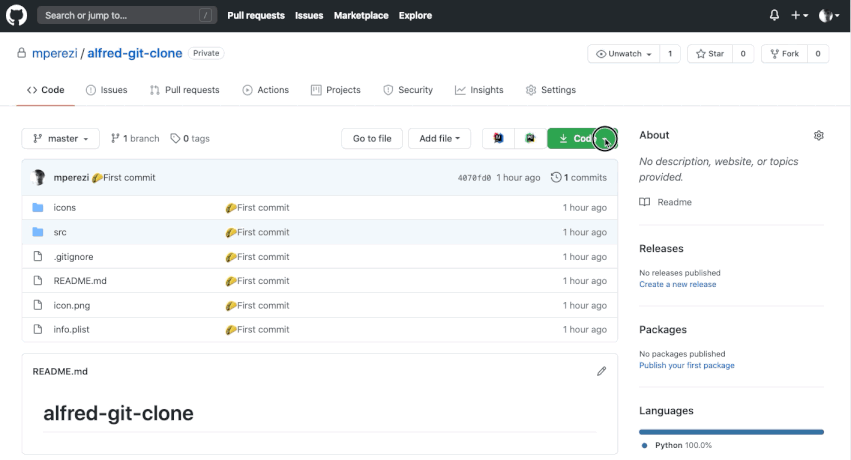Expand the Unwatch dropdown

click(x=624, y=54)
